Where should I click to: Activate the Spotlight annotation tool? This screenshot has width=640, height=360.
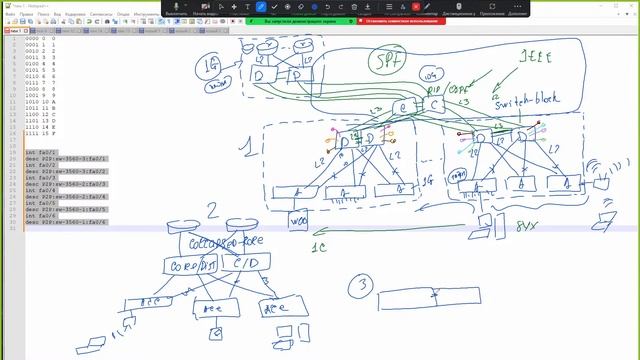pyautogui.click(x=287, y=7)
